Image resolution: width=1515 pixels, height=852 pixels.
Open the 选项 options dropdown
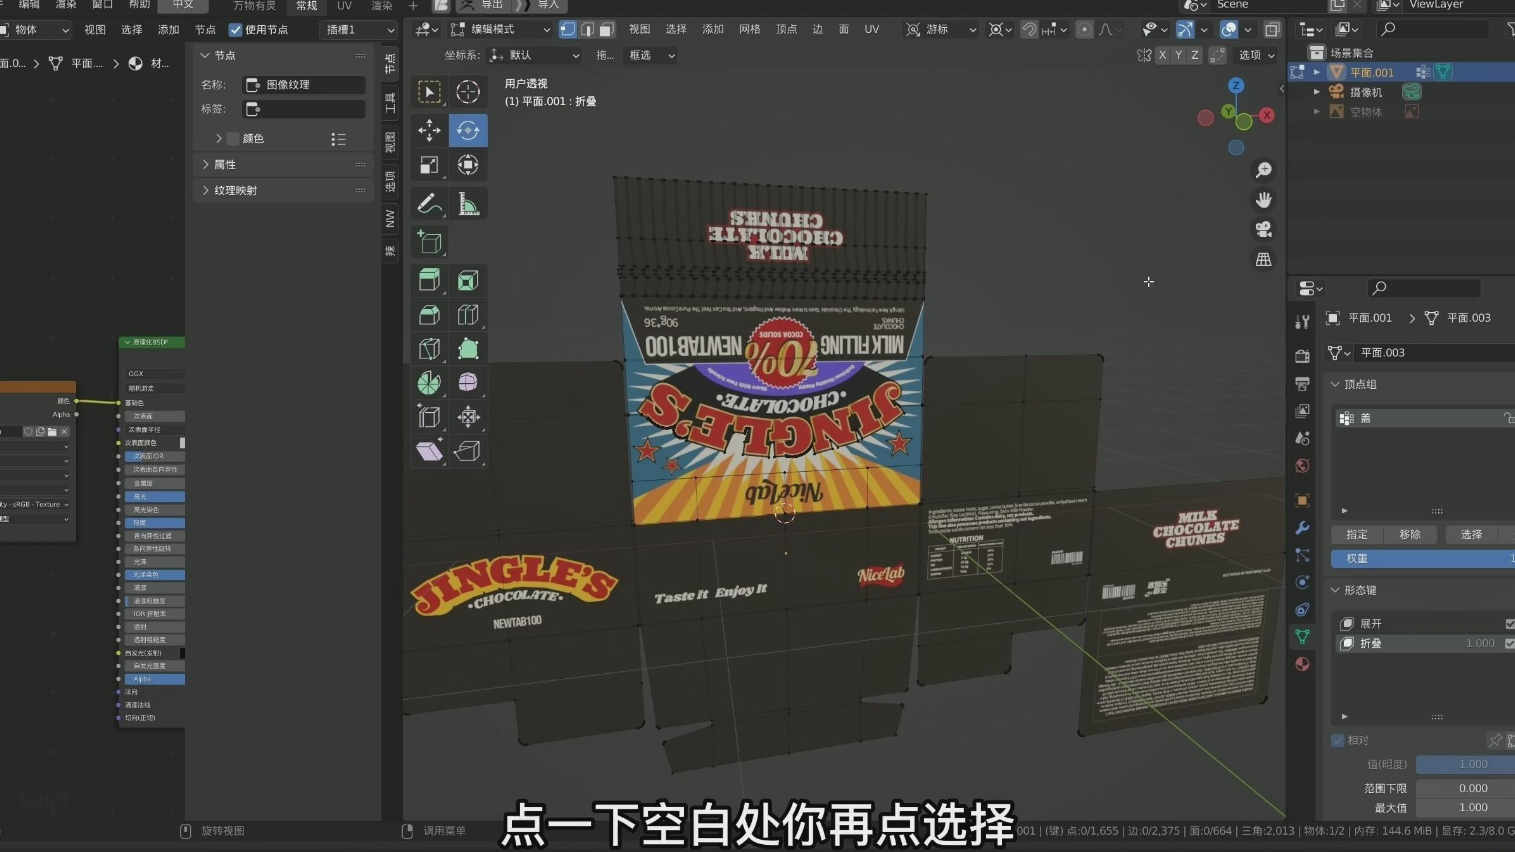coord(1257,56)
